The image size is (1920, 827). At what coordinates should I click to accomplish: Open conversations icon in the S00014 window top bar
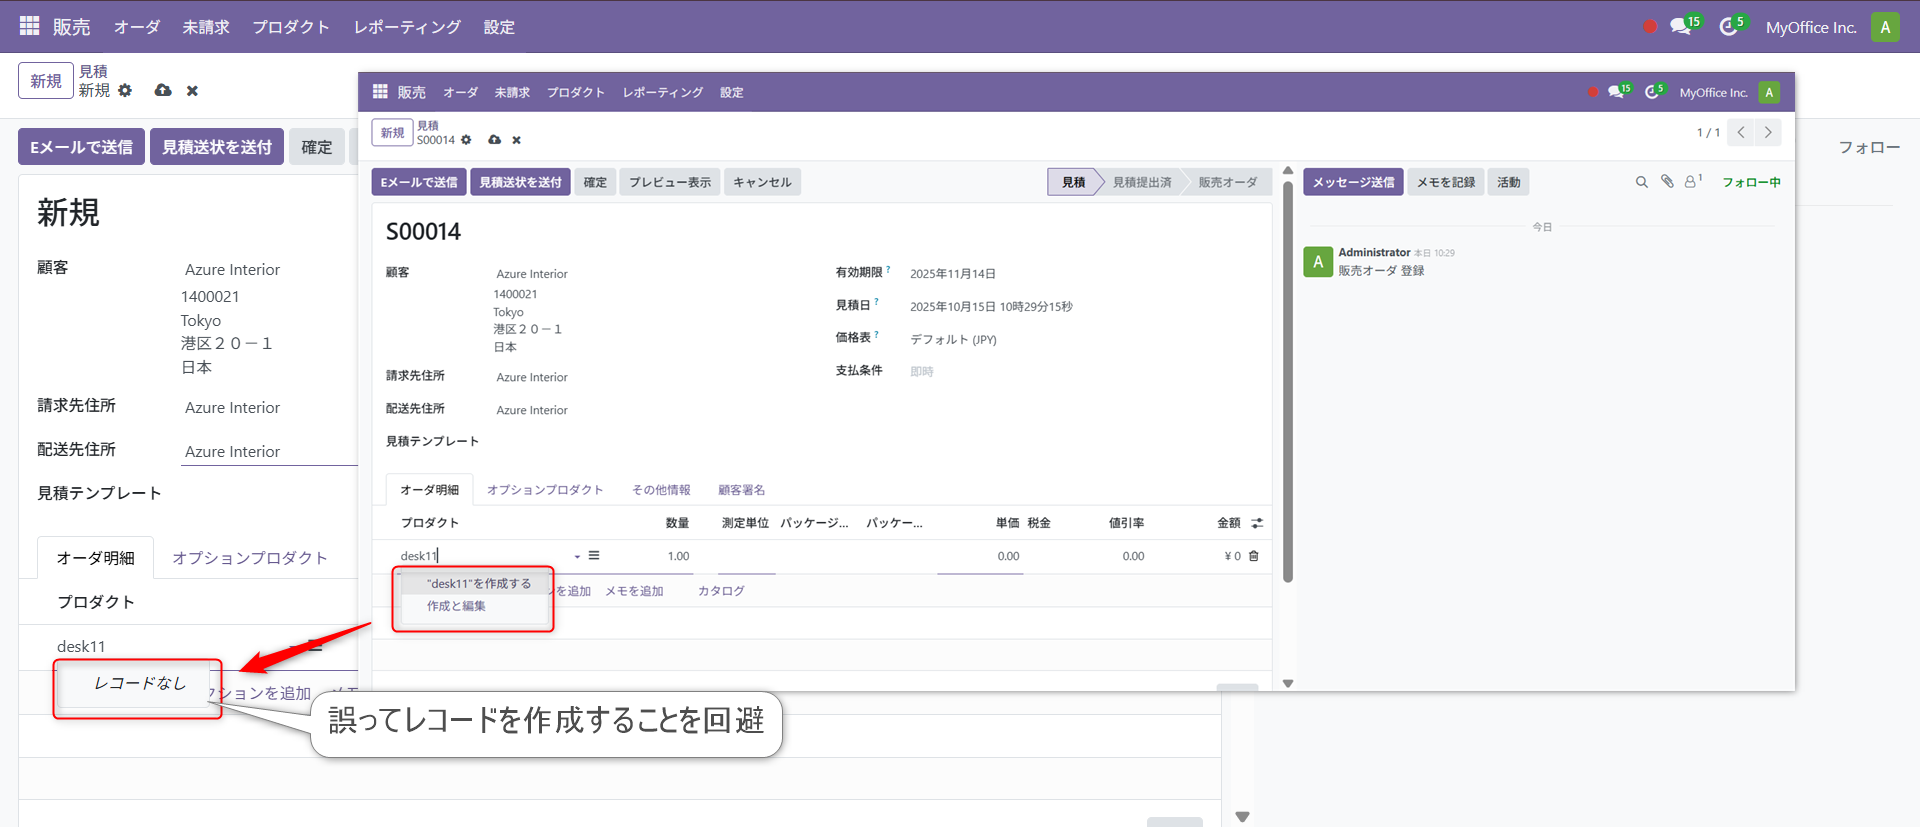pyautogui.click(x=1618, y=91)
